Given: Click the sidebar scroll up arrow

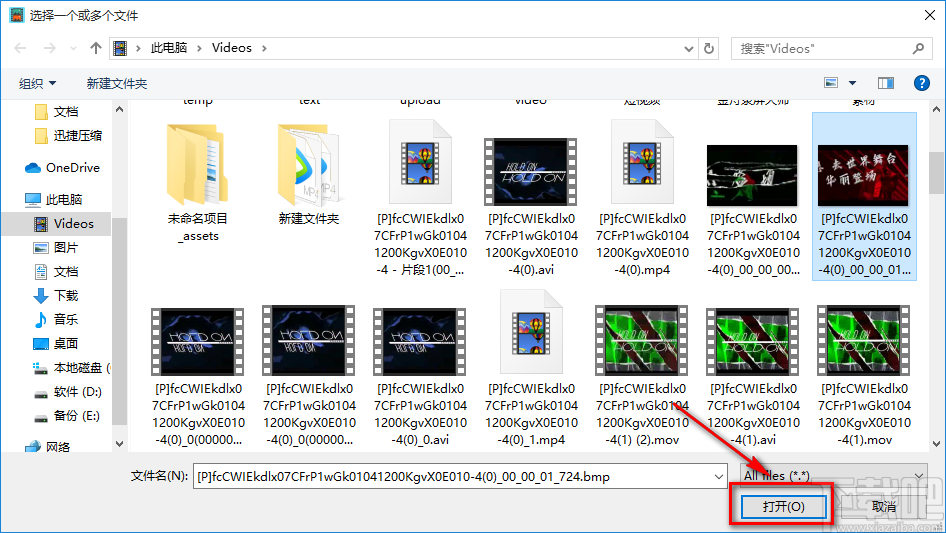Looking at the screenshot, I should coord(119,110).
